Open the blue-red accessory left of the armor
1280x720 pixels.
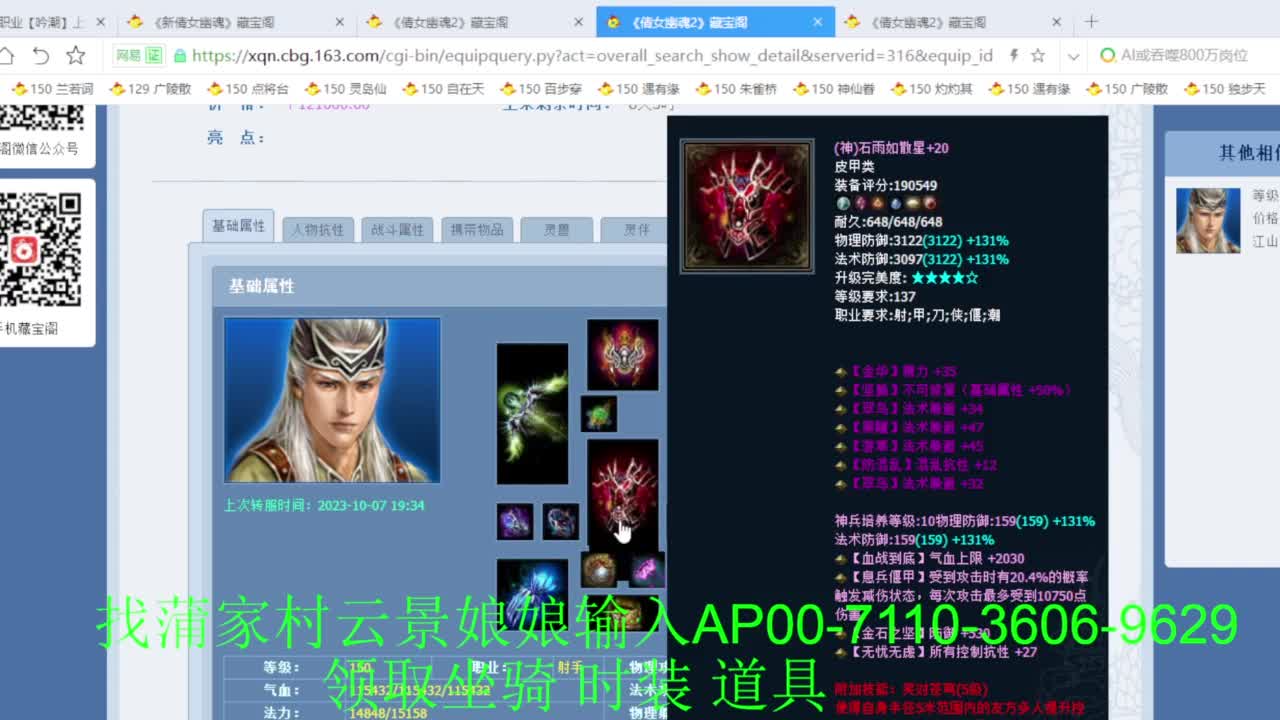(x=560, y=521)
